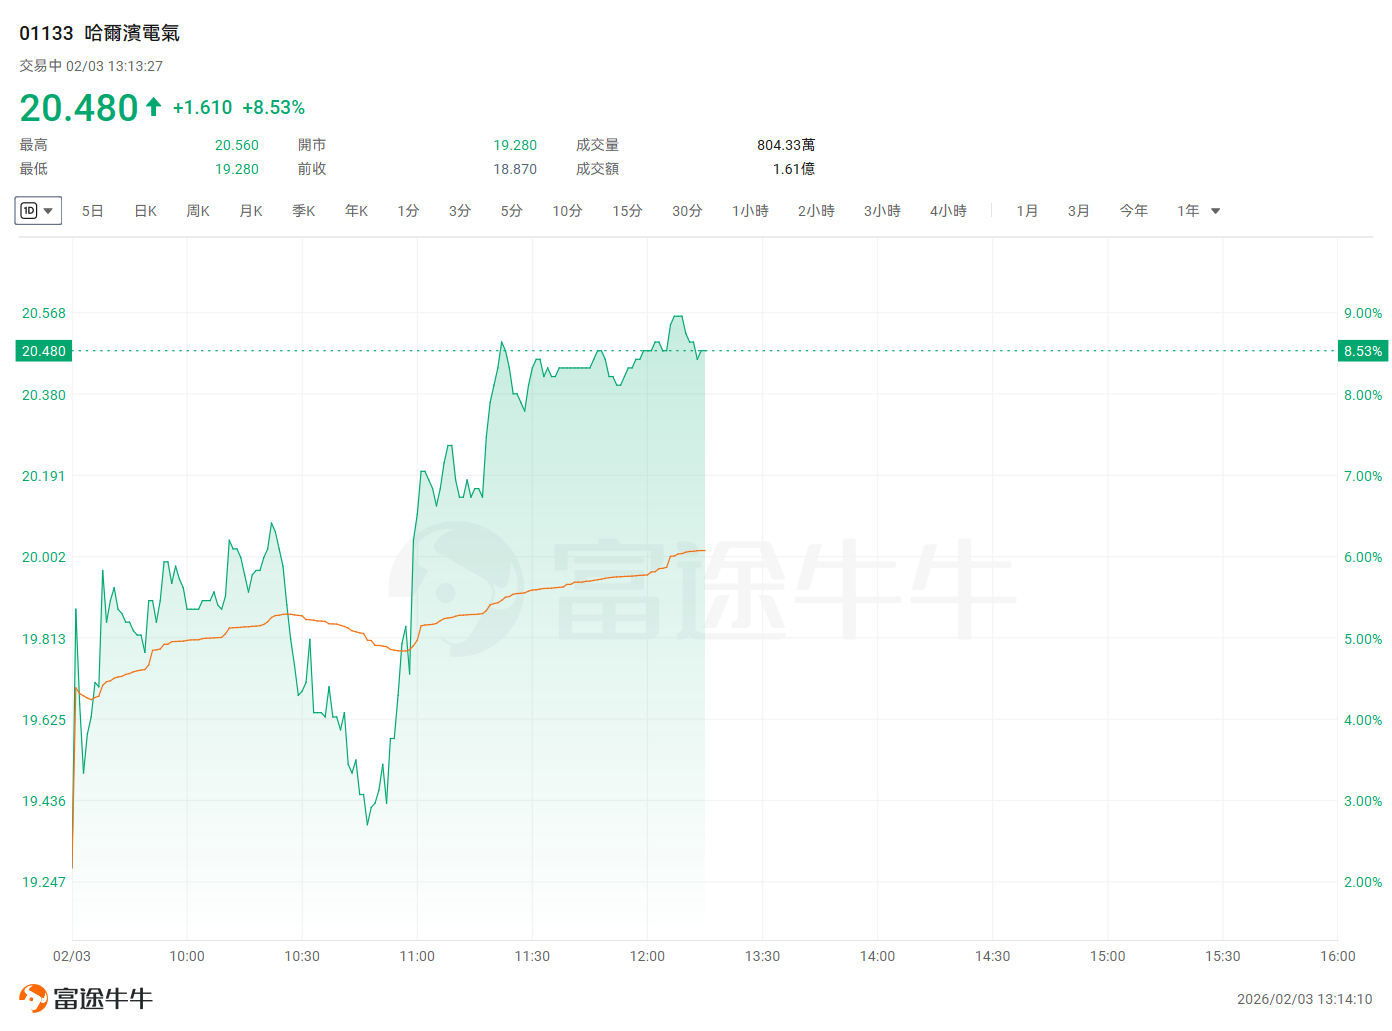Expand the 1年 range dropdown arrow
The height and width of the screenshot is (1031, 1392).
coord(1216,211)
